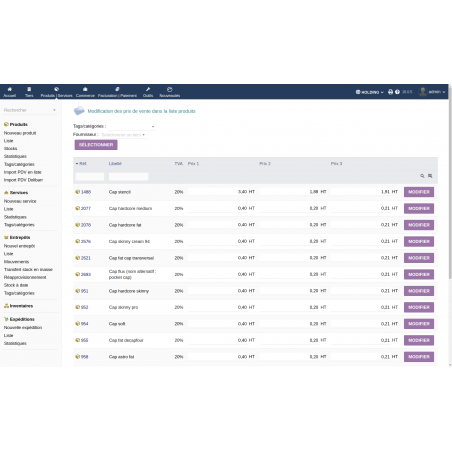Screen dimensions: 452x452
Task: Click the SÉLECTIONNER button
Action: click(x=96, y=145)
